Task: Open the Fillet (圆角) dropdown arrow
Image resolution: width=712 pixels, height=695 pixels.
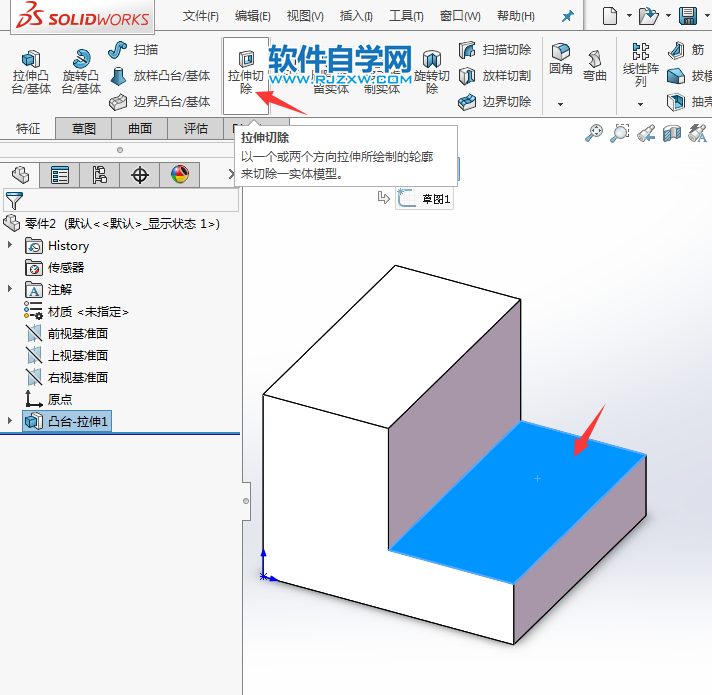Action: (x=560, y=104)
